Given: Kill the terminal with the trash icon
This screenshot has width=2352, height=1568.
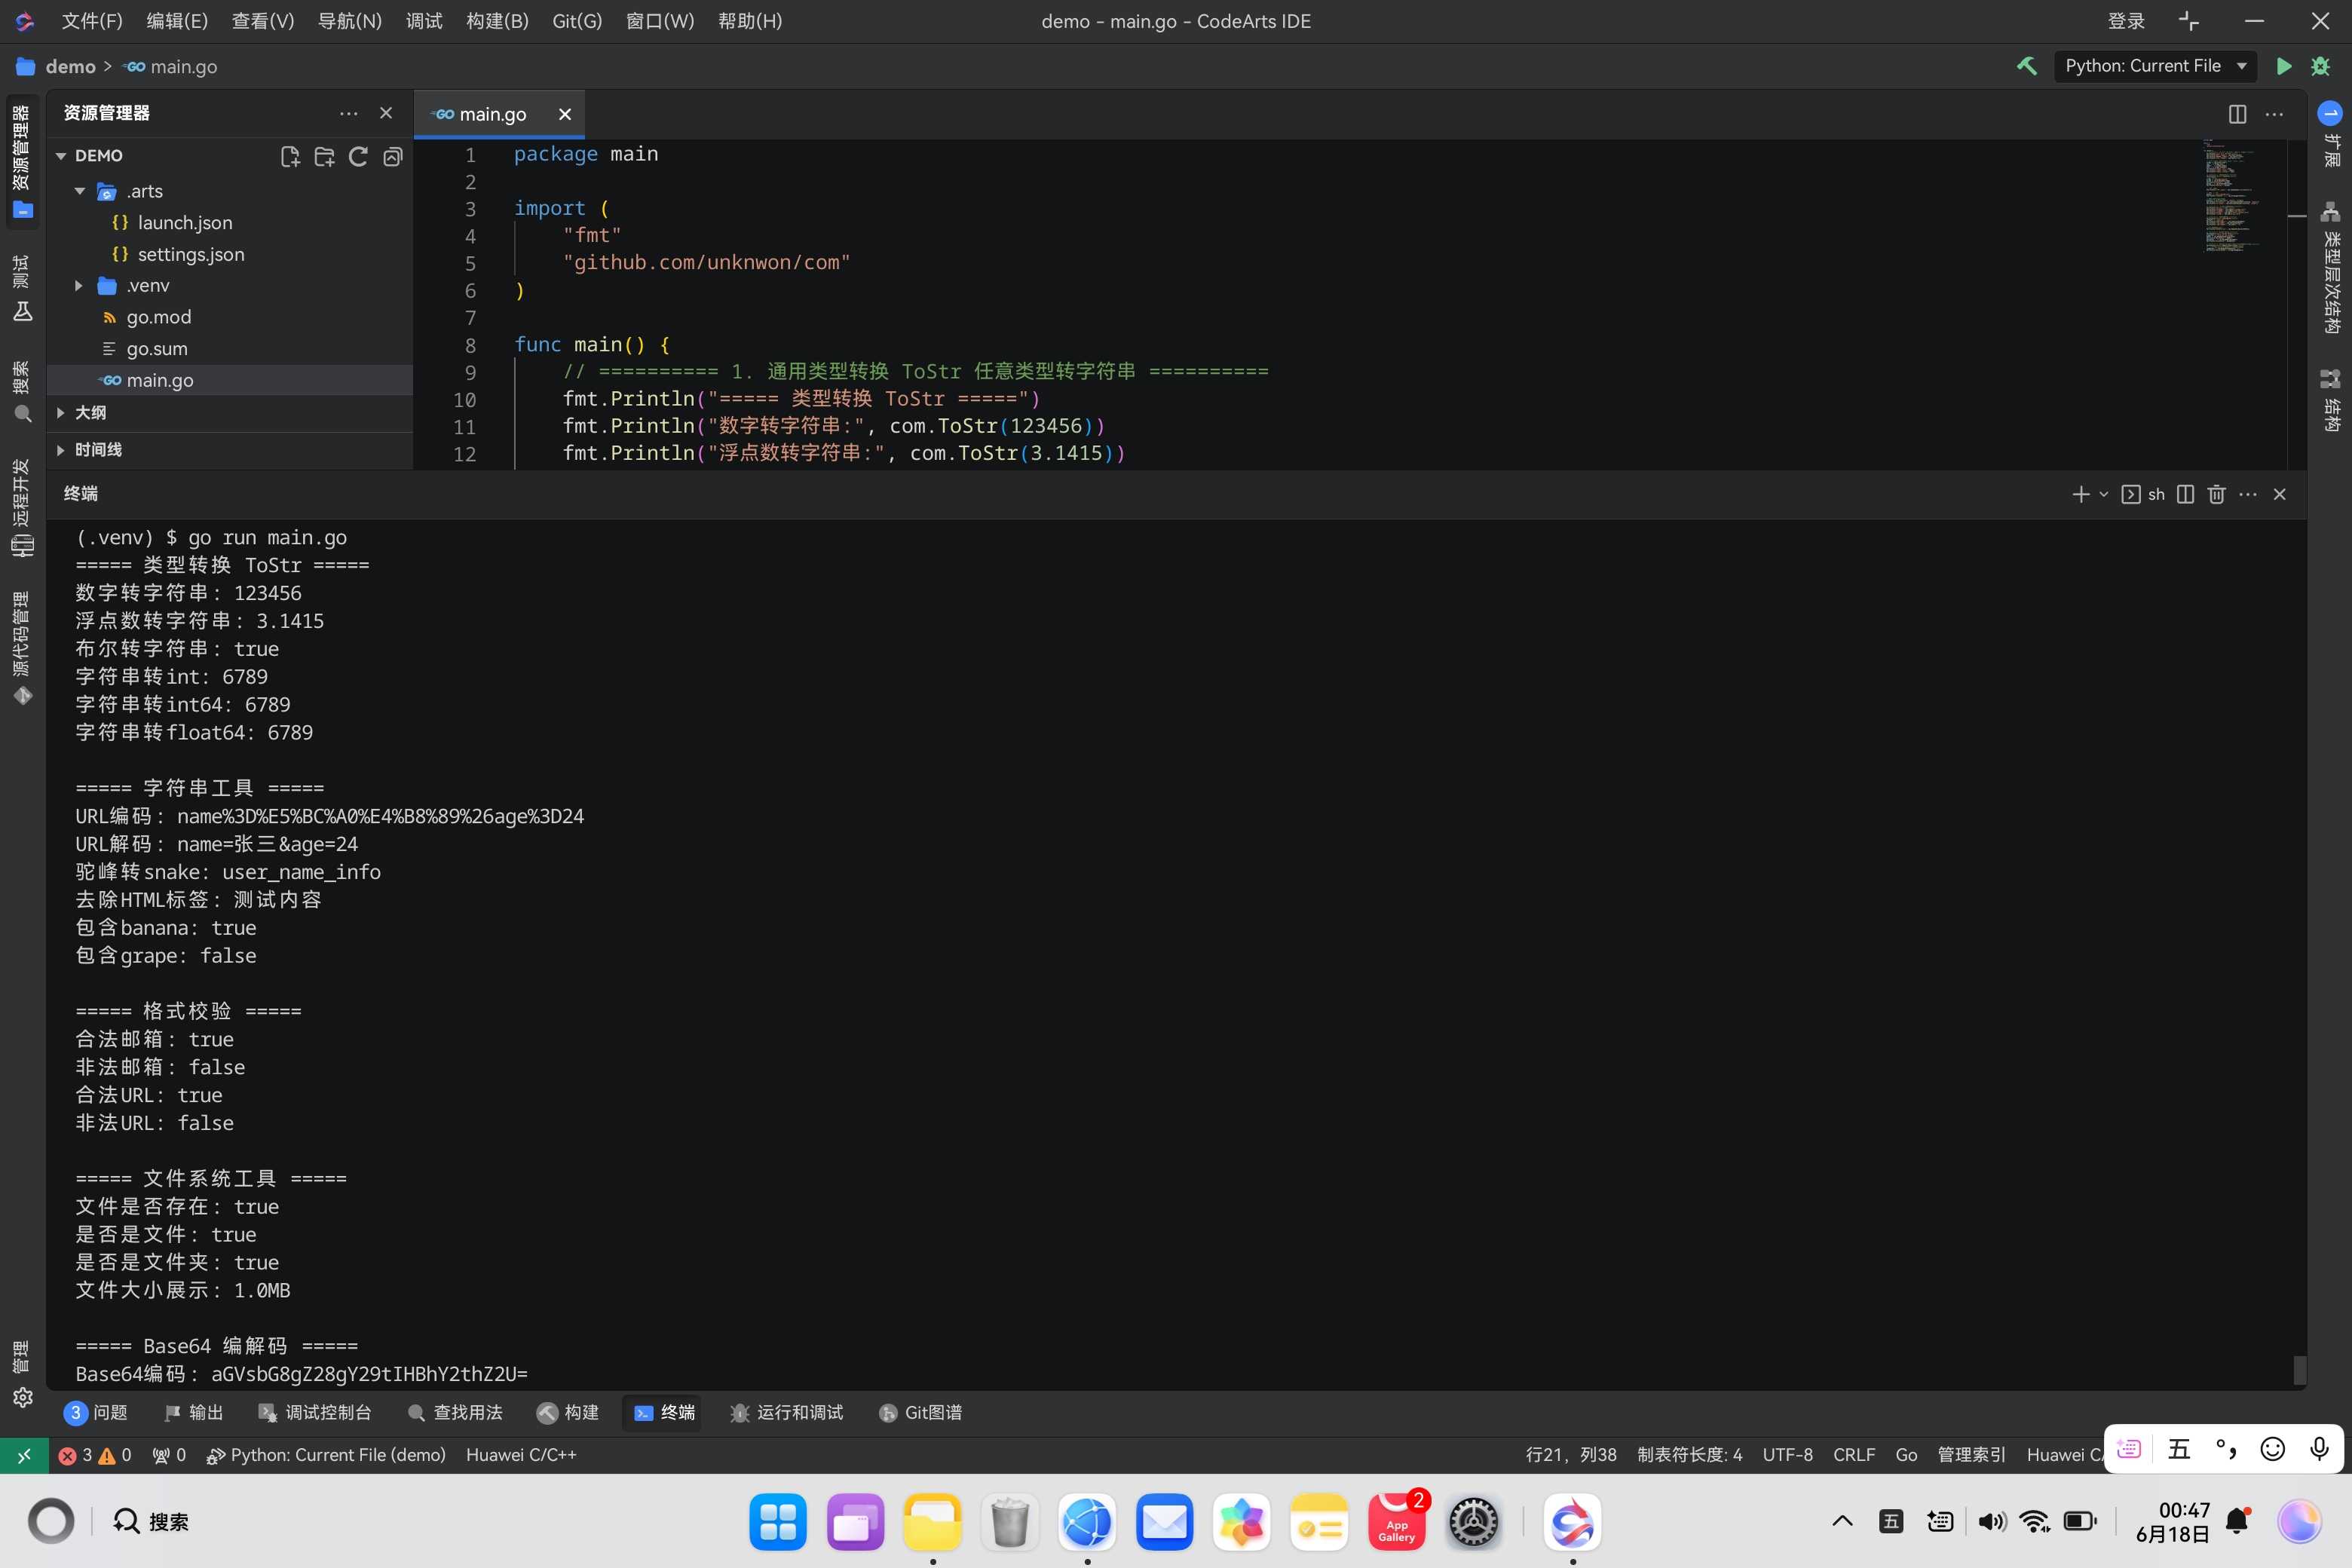Looking at the screenshot, I should pos(2216,494).
